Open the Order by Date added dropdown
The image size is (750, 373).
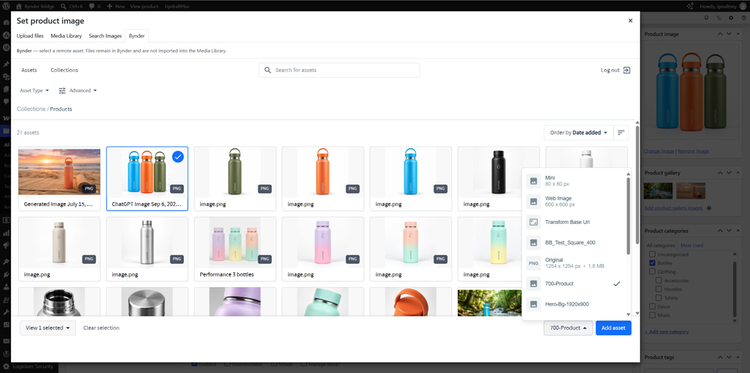click(578, 132)
